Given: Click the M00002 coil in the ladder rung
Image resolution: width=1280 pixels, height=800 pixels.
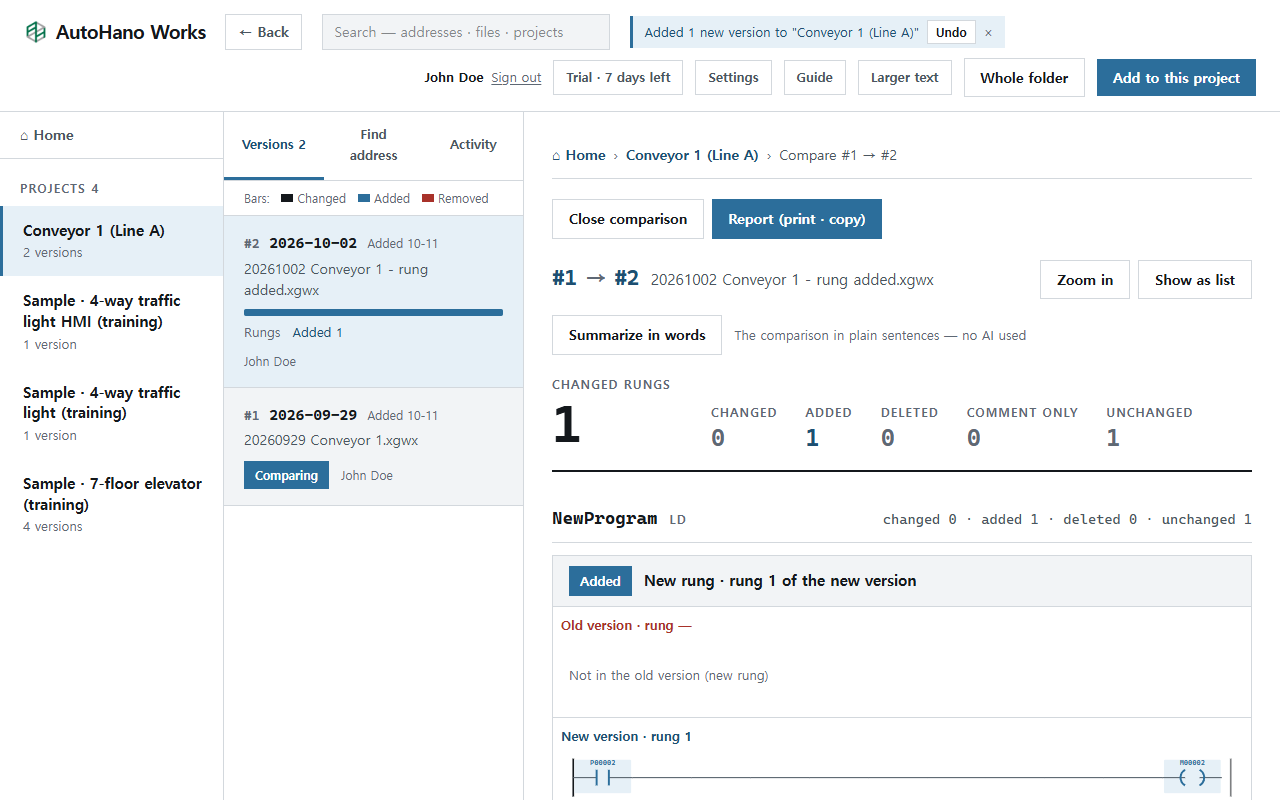Looking at the screenshot, I should 1192,777.
